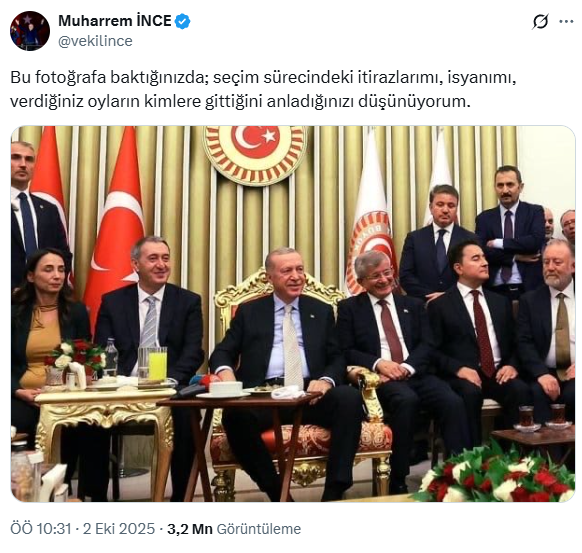The image size is (582, 553).
Task: Click the blue verified badge
Action: 182,21
